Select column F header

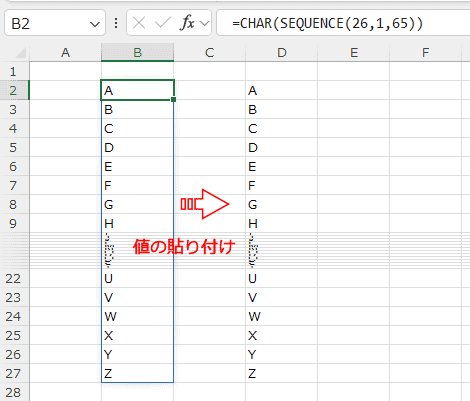pyautogui.click(x=426, y=53)
